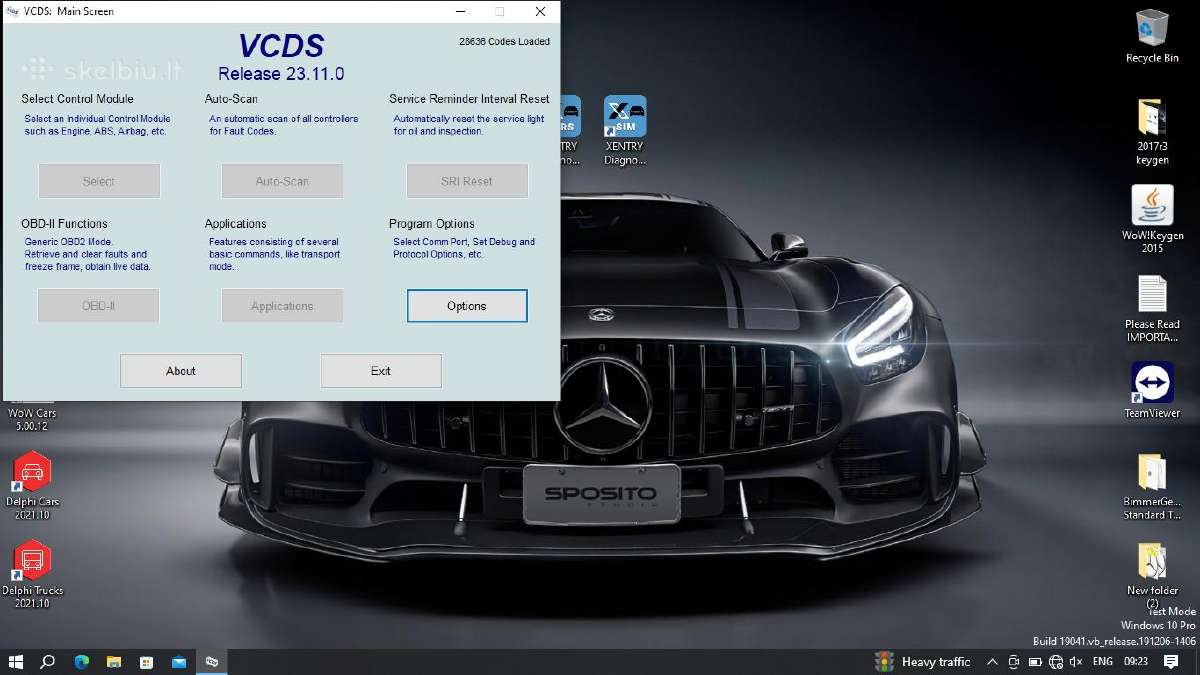Click the 'Program Options' heading
The width and height of the screenshot is (1200, 675).
coord(432,224)
